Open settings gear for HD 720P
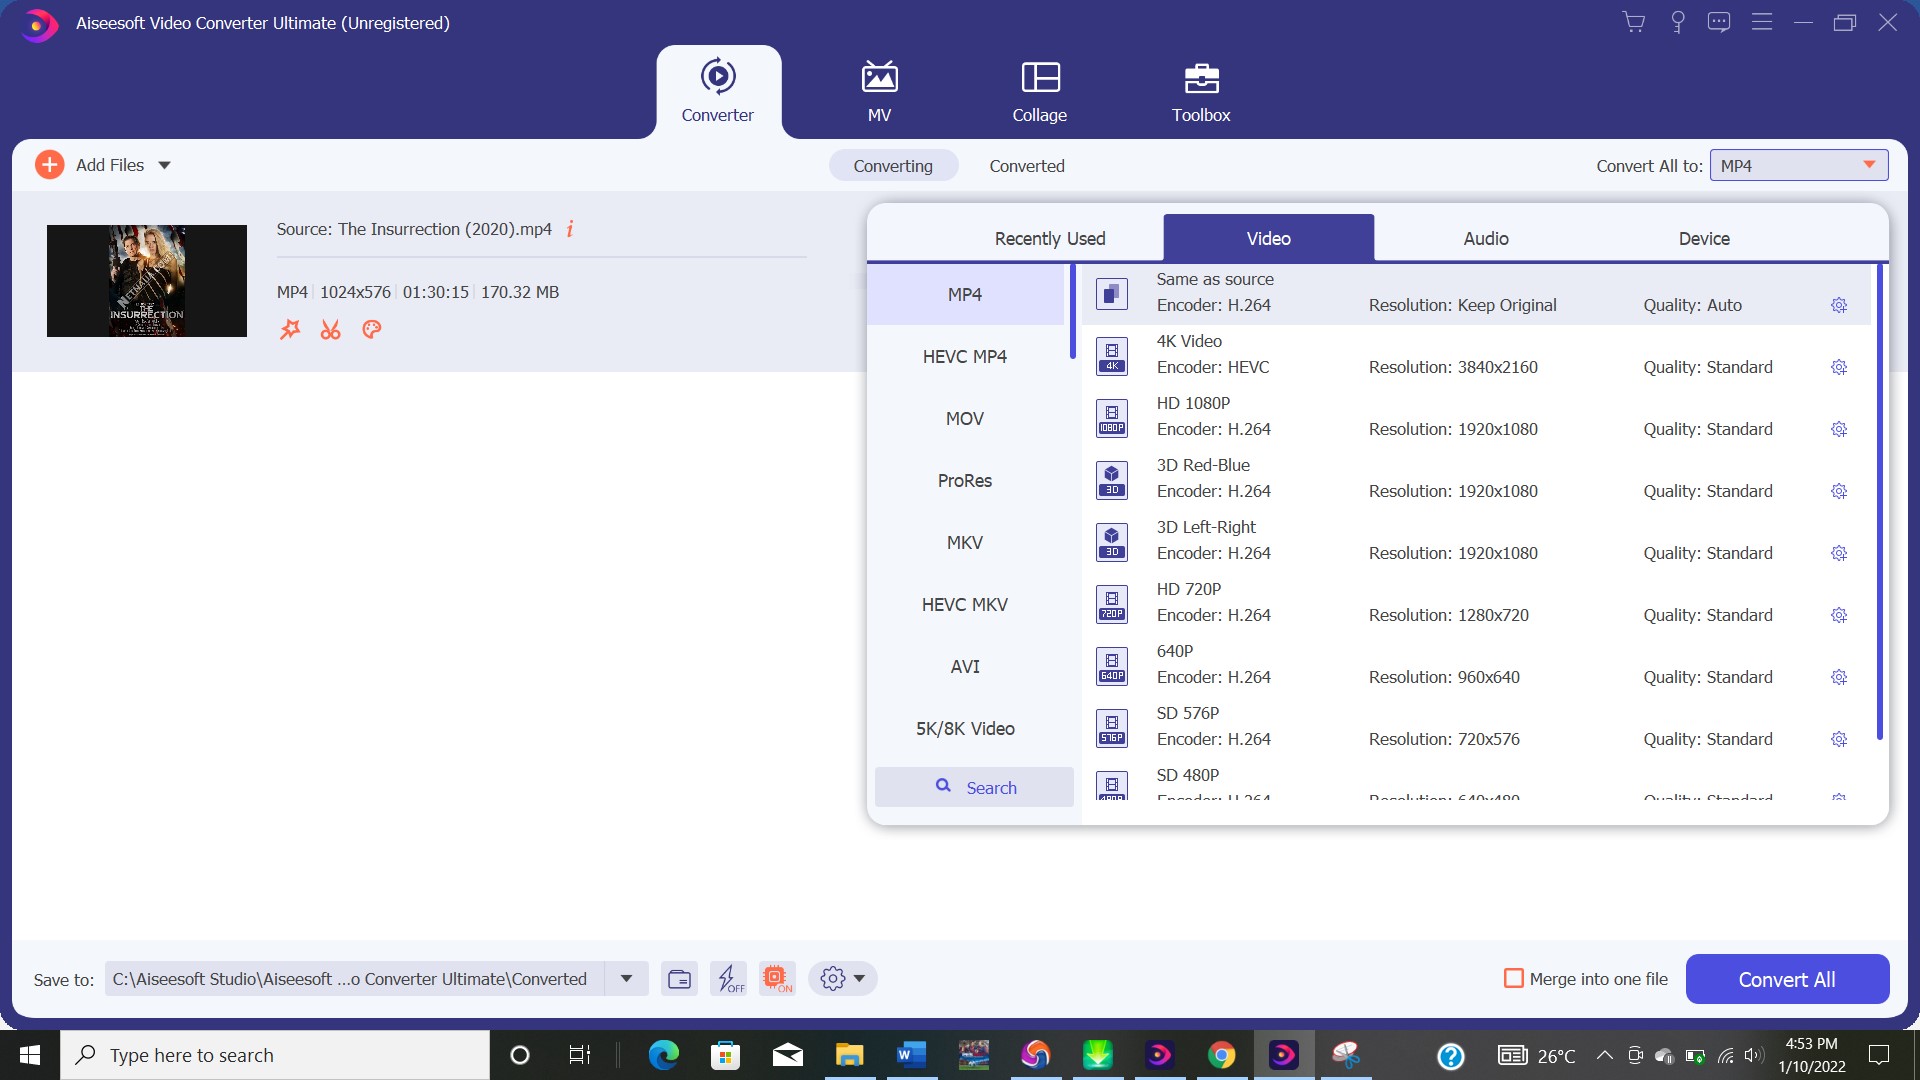 tap(1839, 615)
